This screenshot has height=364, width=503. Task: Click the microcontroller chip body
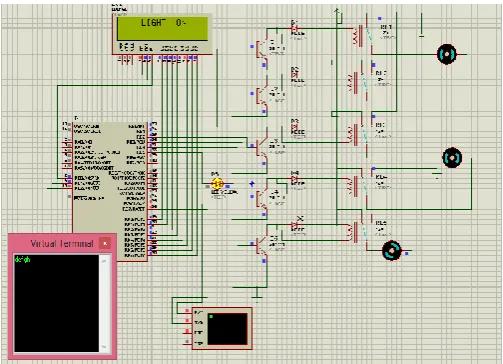110,190
